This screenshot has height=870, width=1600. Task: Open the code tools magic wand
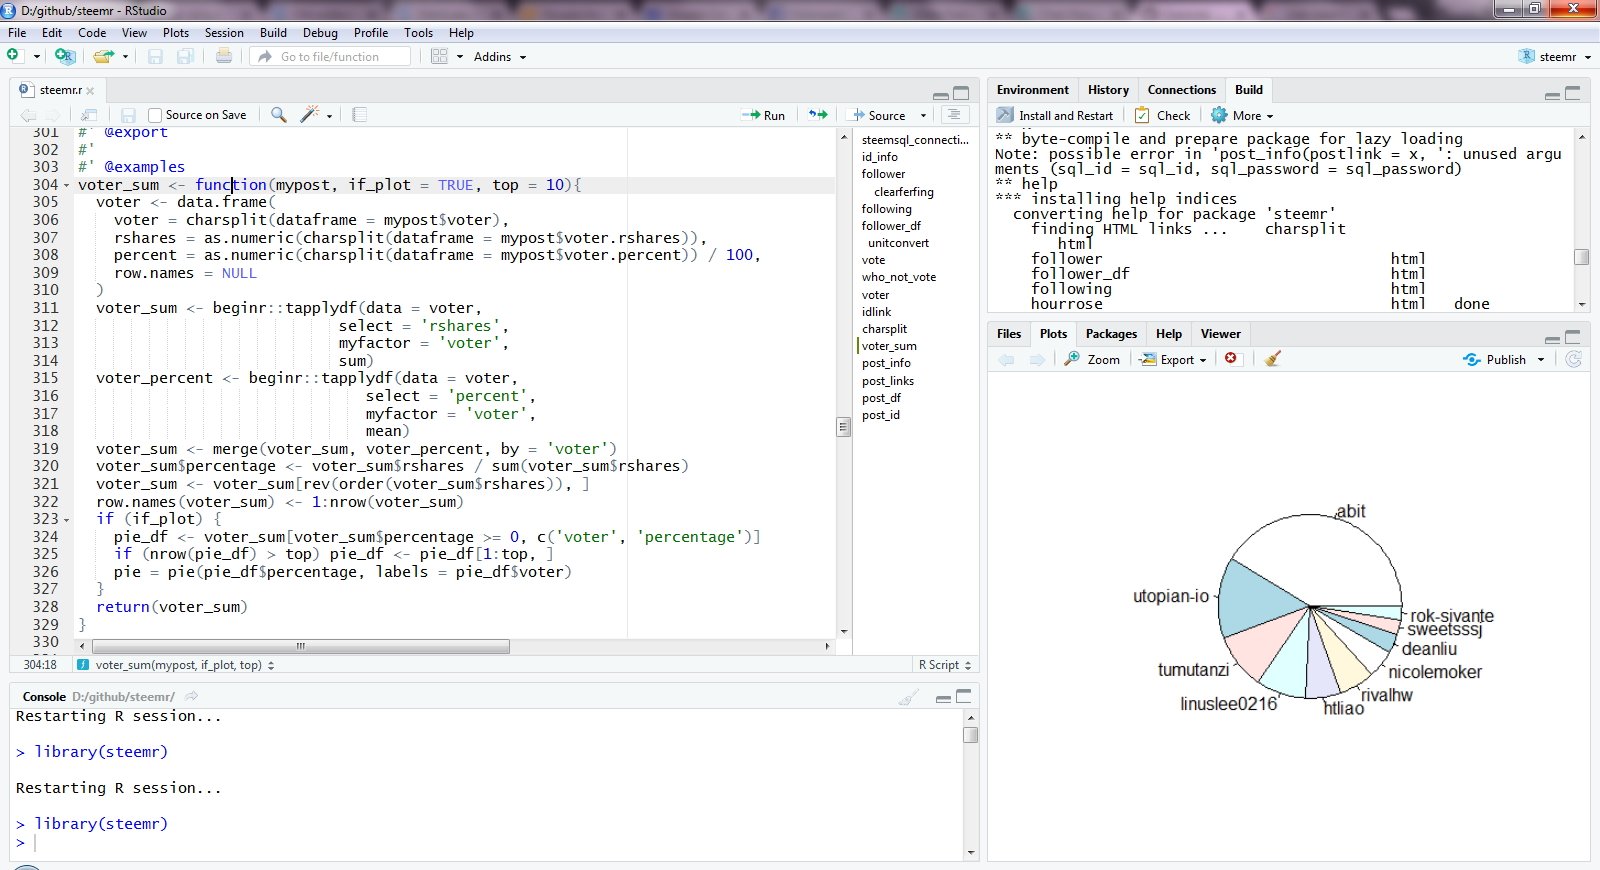click(x=311, y=115)
